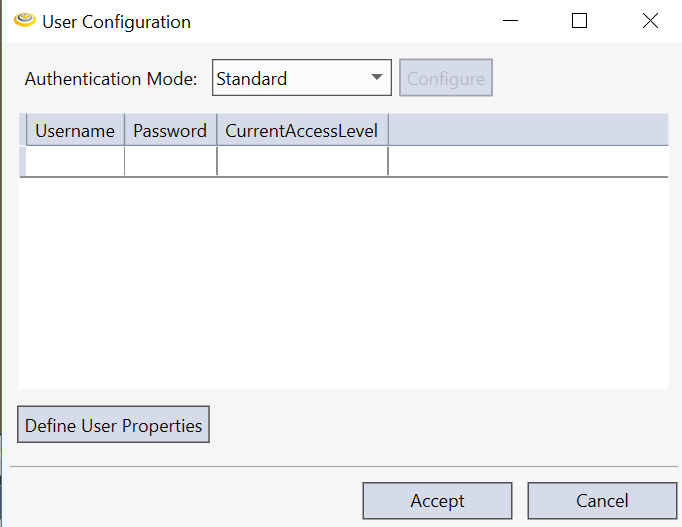Click the CurrentAccessLevel column header

301,131
